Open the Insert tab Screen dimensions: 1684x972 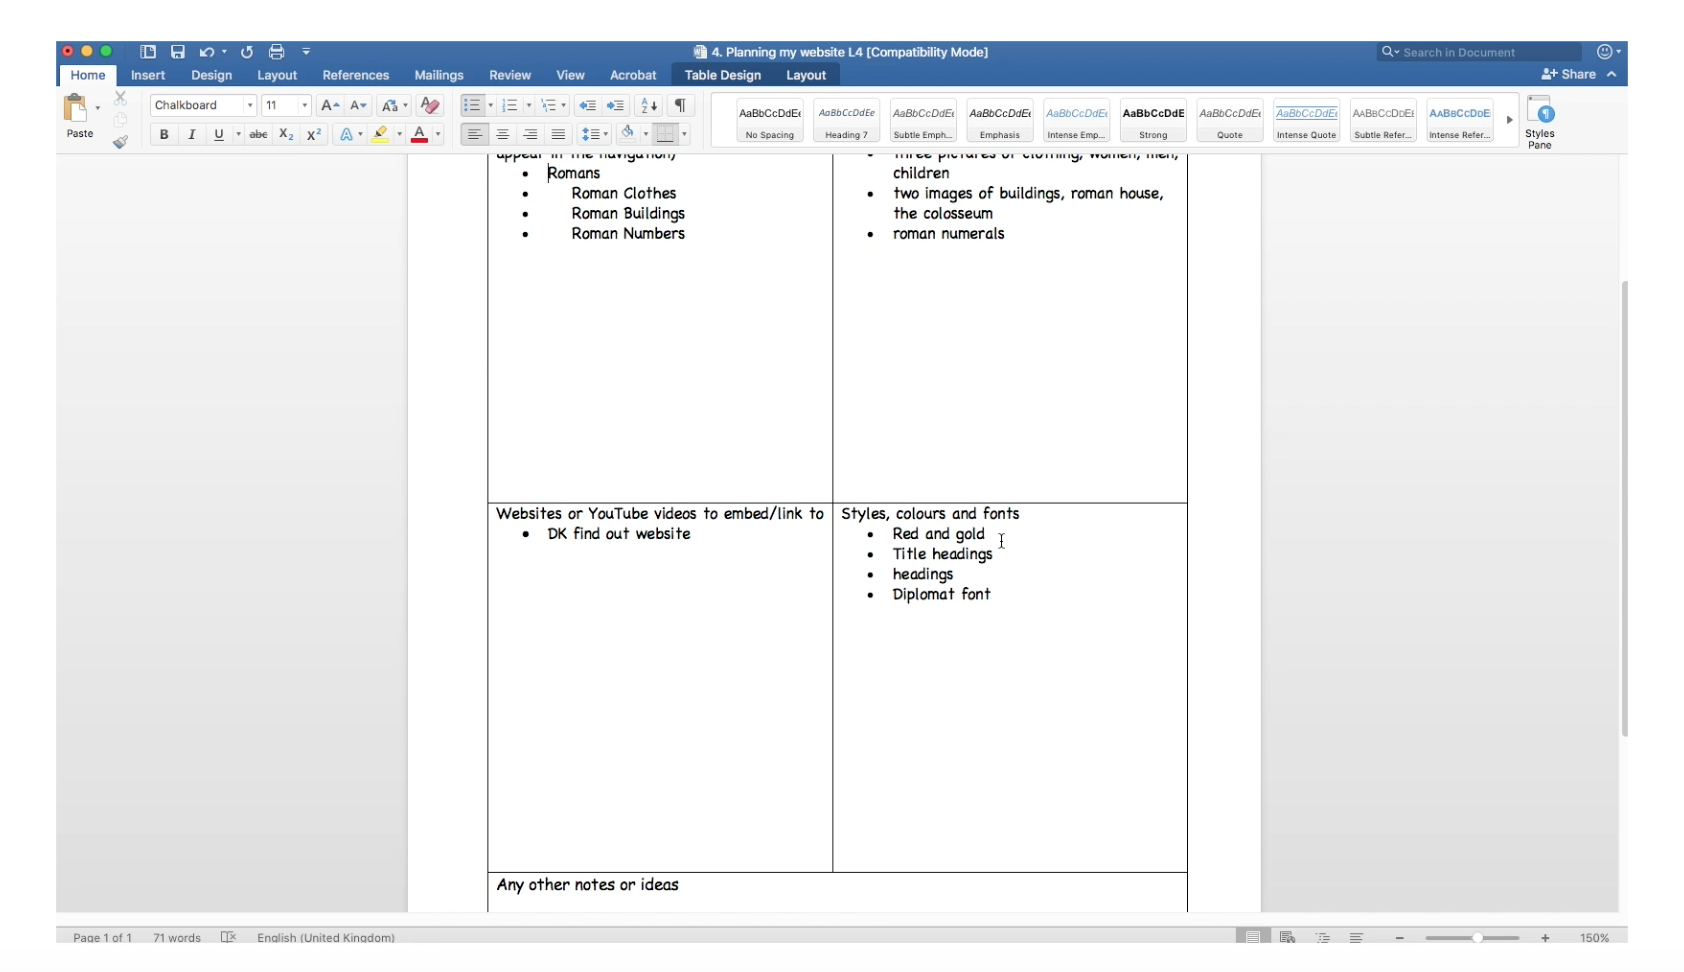click(x=148, y=75)
